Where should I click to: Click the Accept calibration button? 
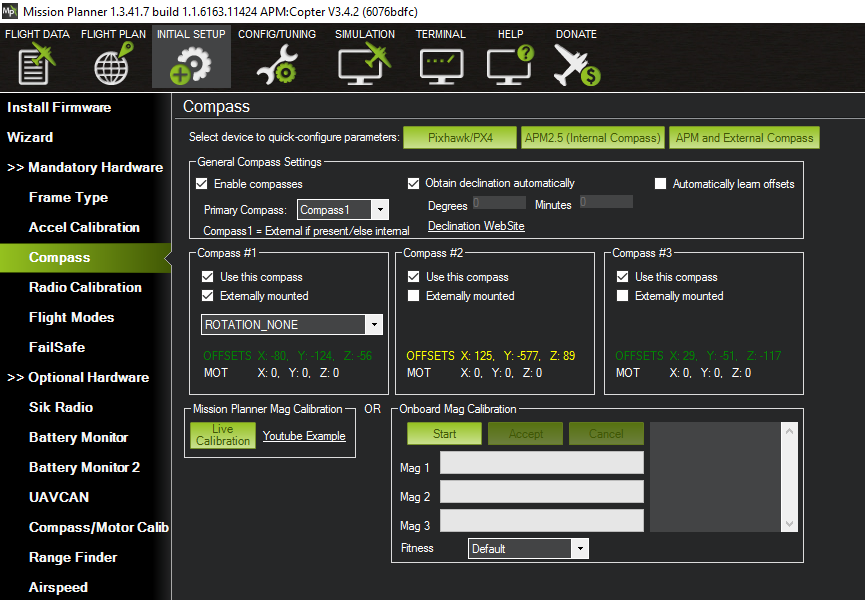tap(526, 434)
